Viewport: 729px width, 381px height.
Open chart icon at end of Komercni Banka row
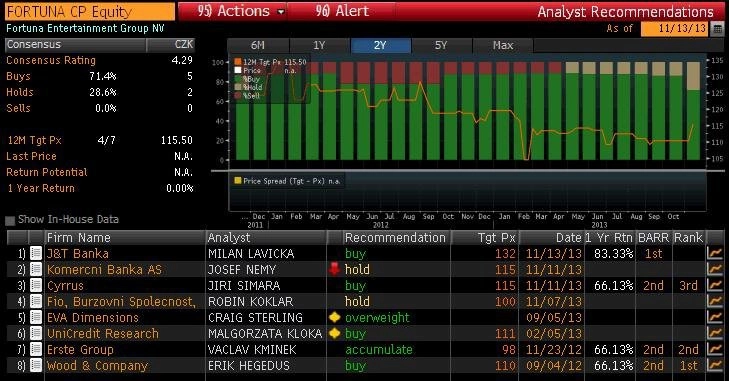click(715, 269)
